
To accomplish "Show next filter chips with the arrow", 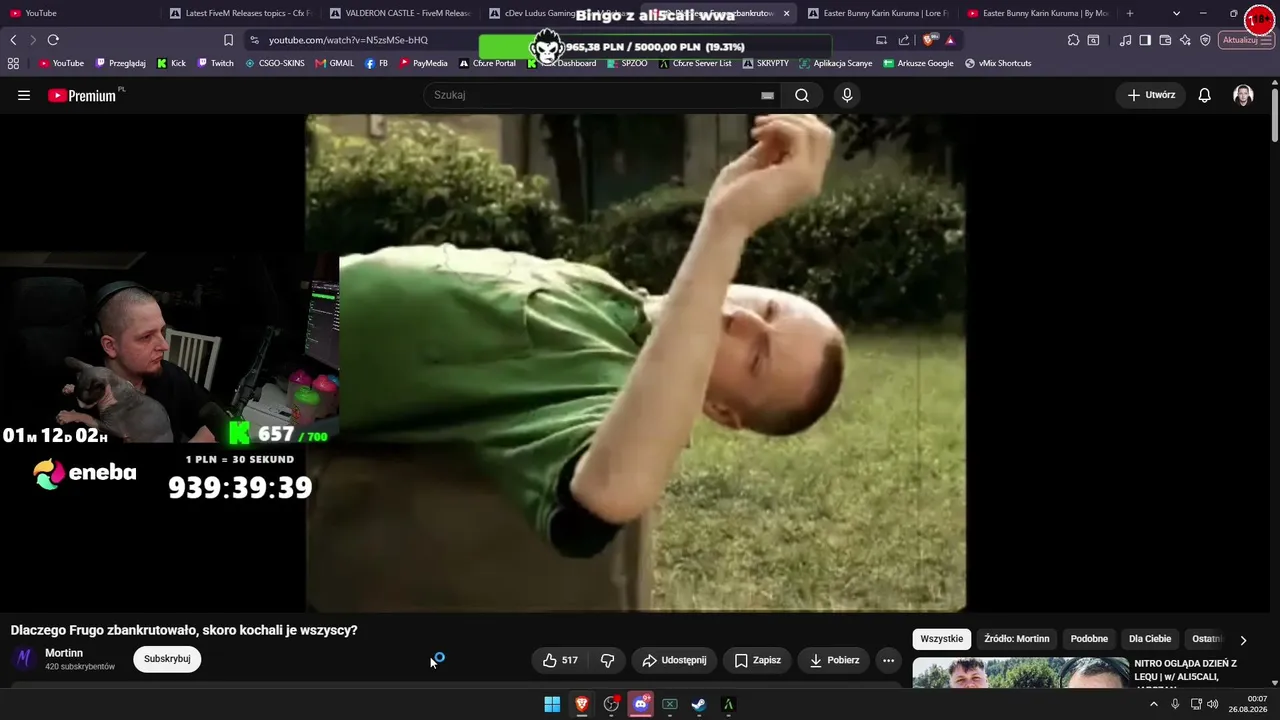I will [x=1243, y=640].
